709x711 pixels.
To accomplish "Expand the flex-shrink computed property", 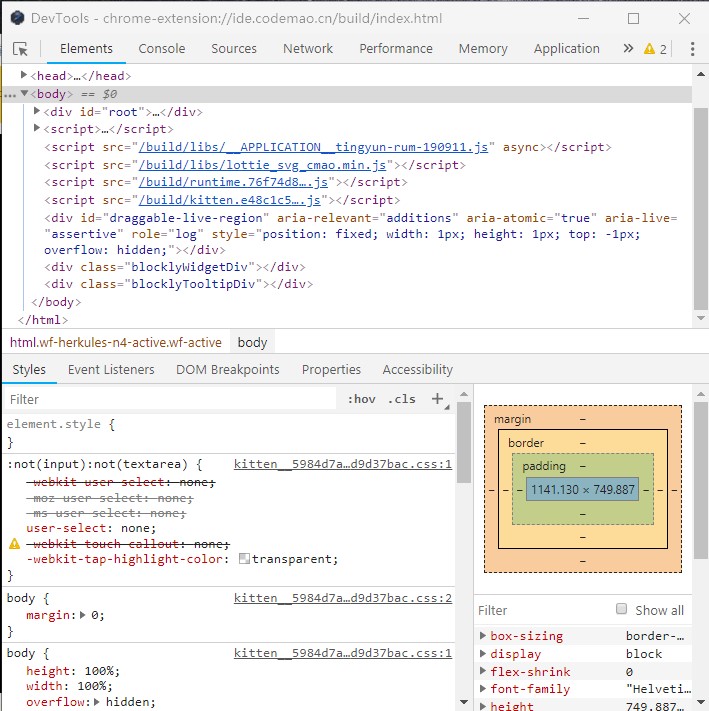I will point(483,671).
